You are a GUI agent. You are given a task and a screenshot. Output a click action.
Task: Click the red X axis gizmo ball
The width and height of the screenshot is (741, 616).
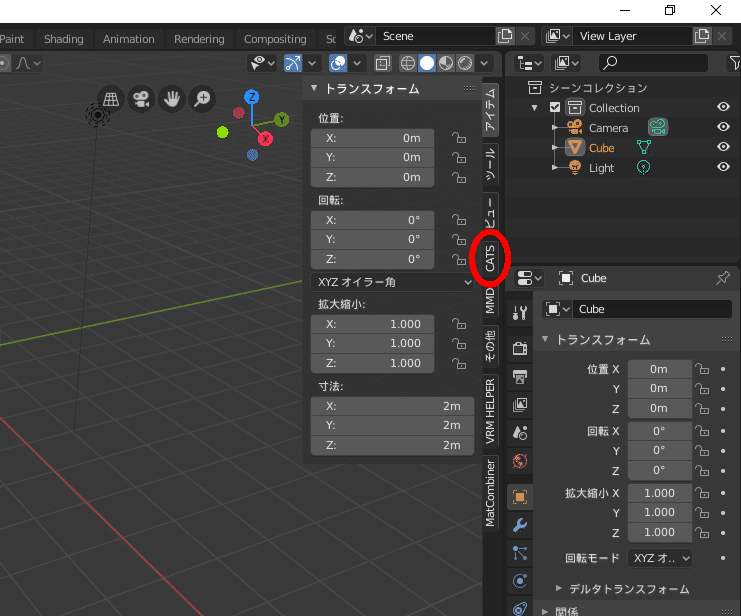click(266, 139)
